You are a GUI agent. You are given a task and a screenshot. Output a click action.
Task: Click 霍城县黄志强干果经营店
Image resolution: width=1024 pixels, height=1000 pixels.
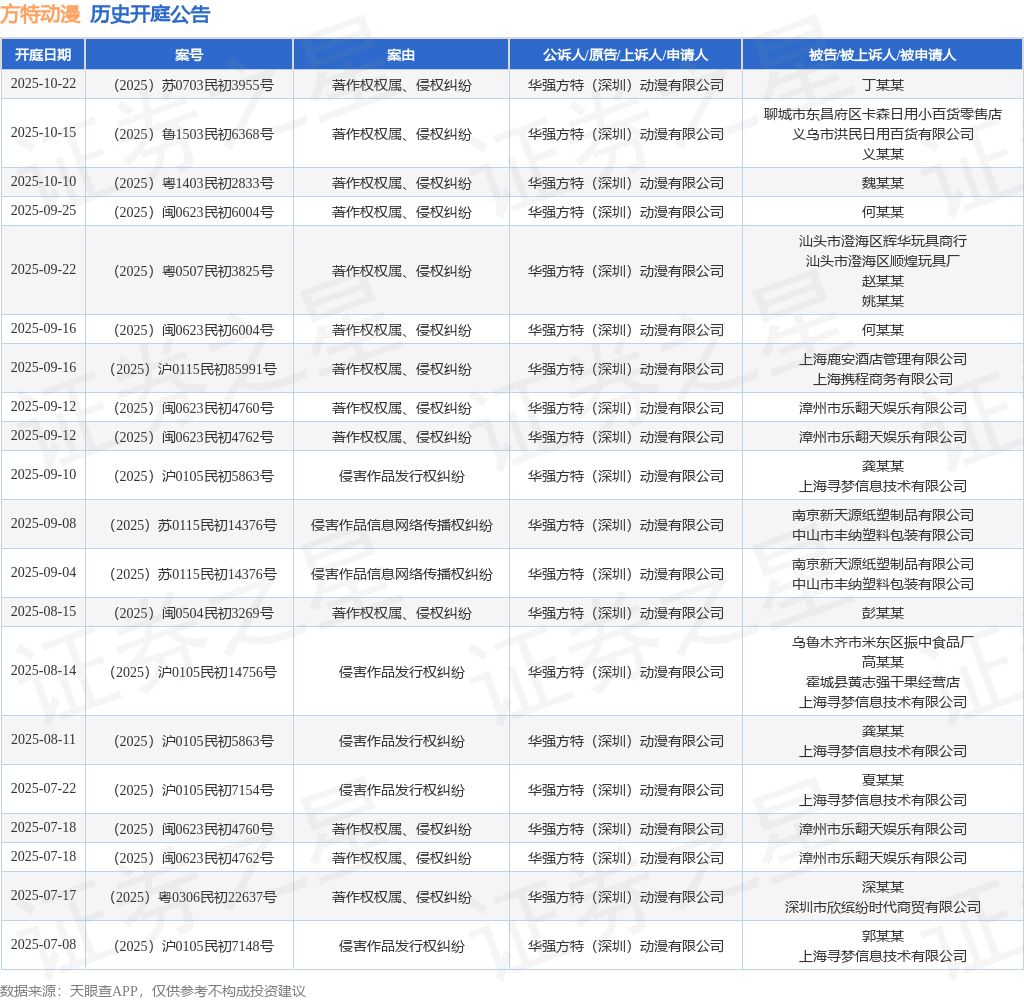pyautogui.click(x=882, y=683)
